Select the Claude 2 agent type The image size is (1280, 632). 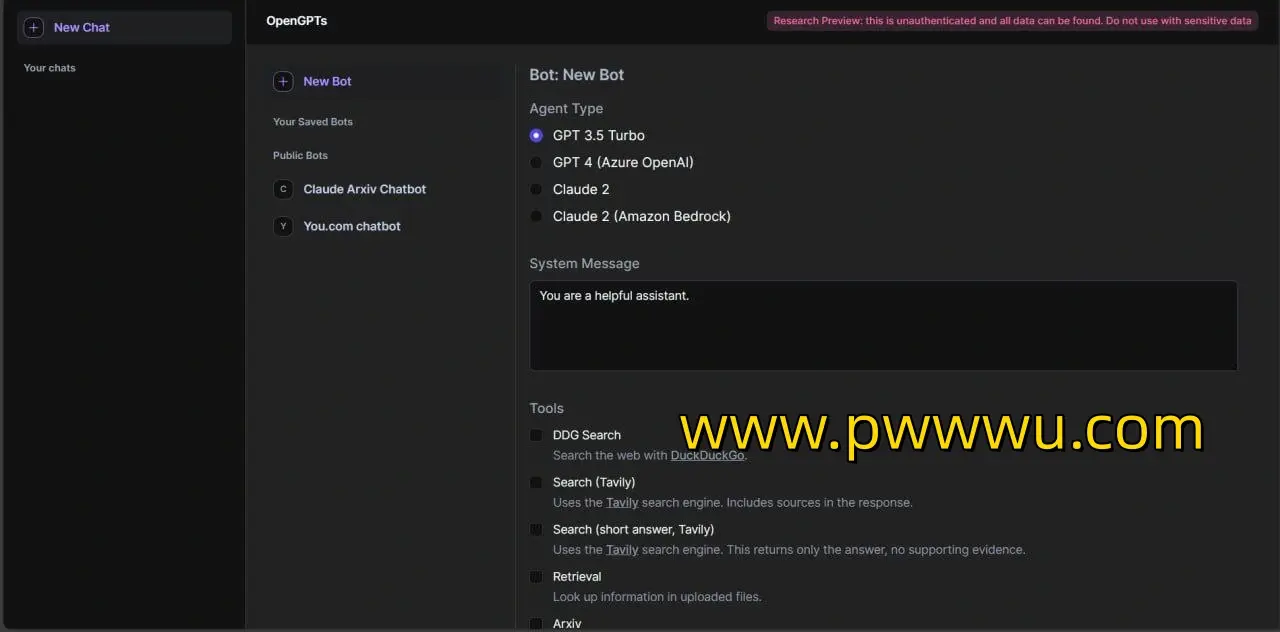536,190
